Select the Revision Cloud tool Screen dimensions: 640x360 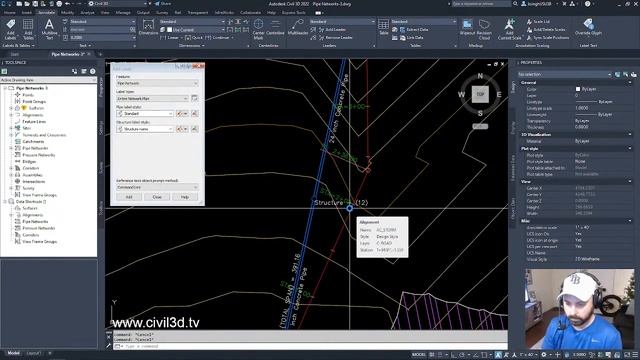484,29
